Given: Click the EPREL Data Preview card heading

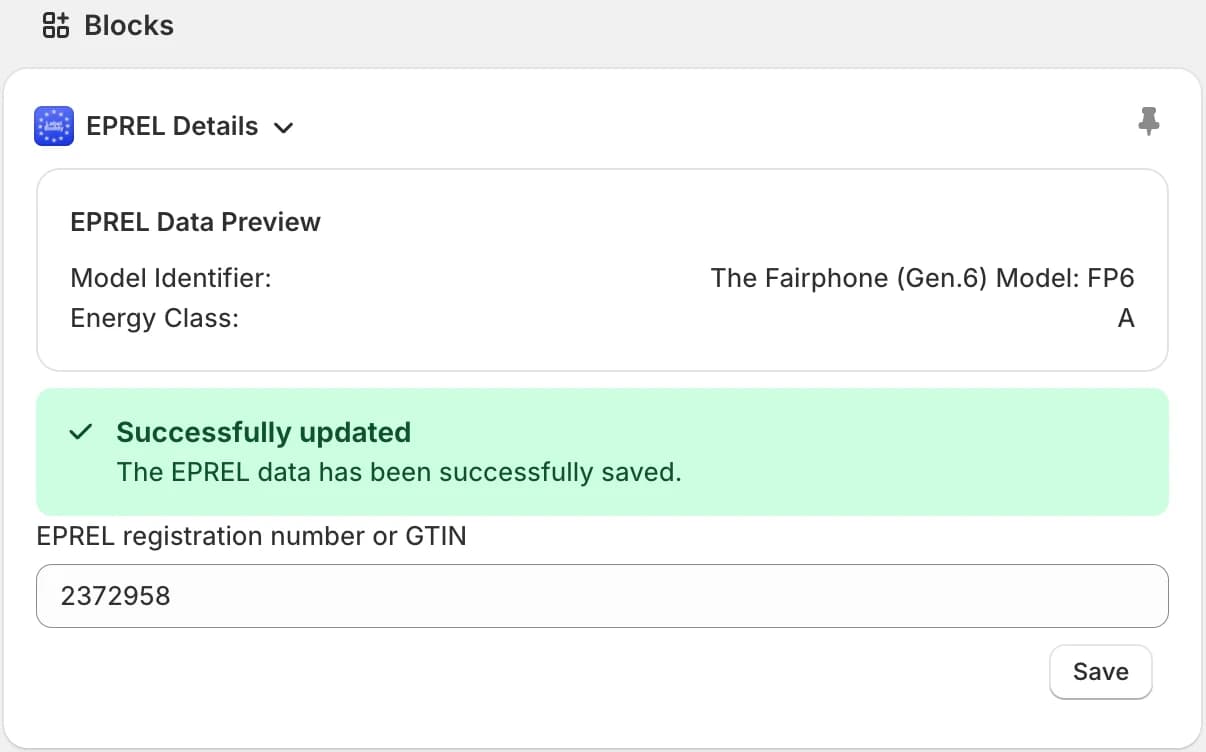Looking at the screenshot, I should [195, 222].
